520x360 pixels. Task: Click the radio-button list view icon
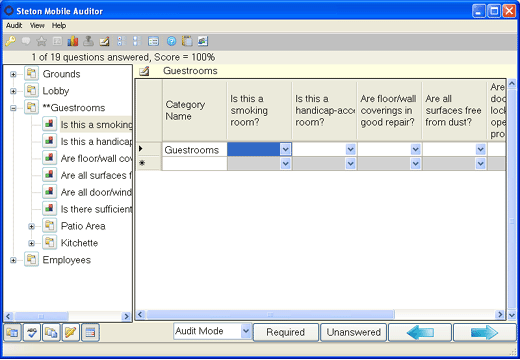coord(121,41)
